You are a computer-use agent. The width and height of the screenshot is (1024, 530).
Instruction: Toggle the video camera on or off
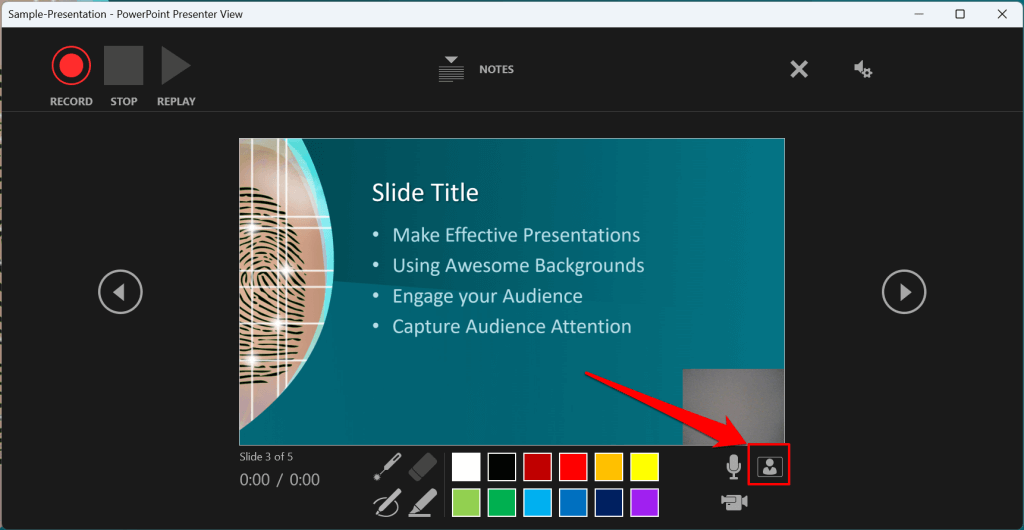[x=734, y=501]
